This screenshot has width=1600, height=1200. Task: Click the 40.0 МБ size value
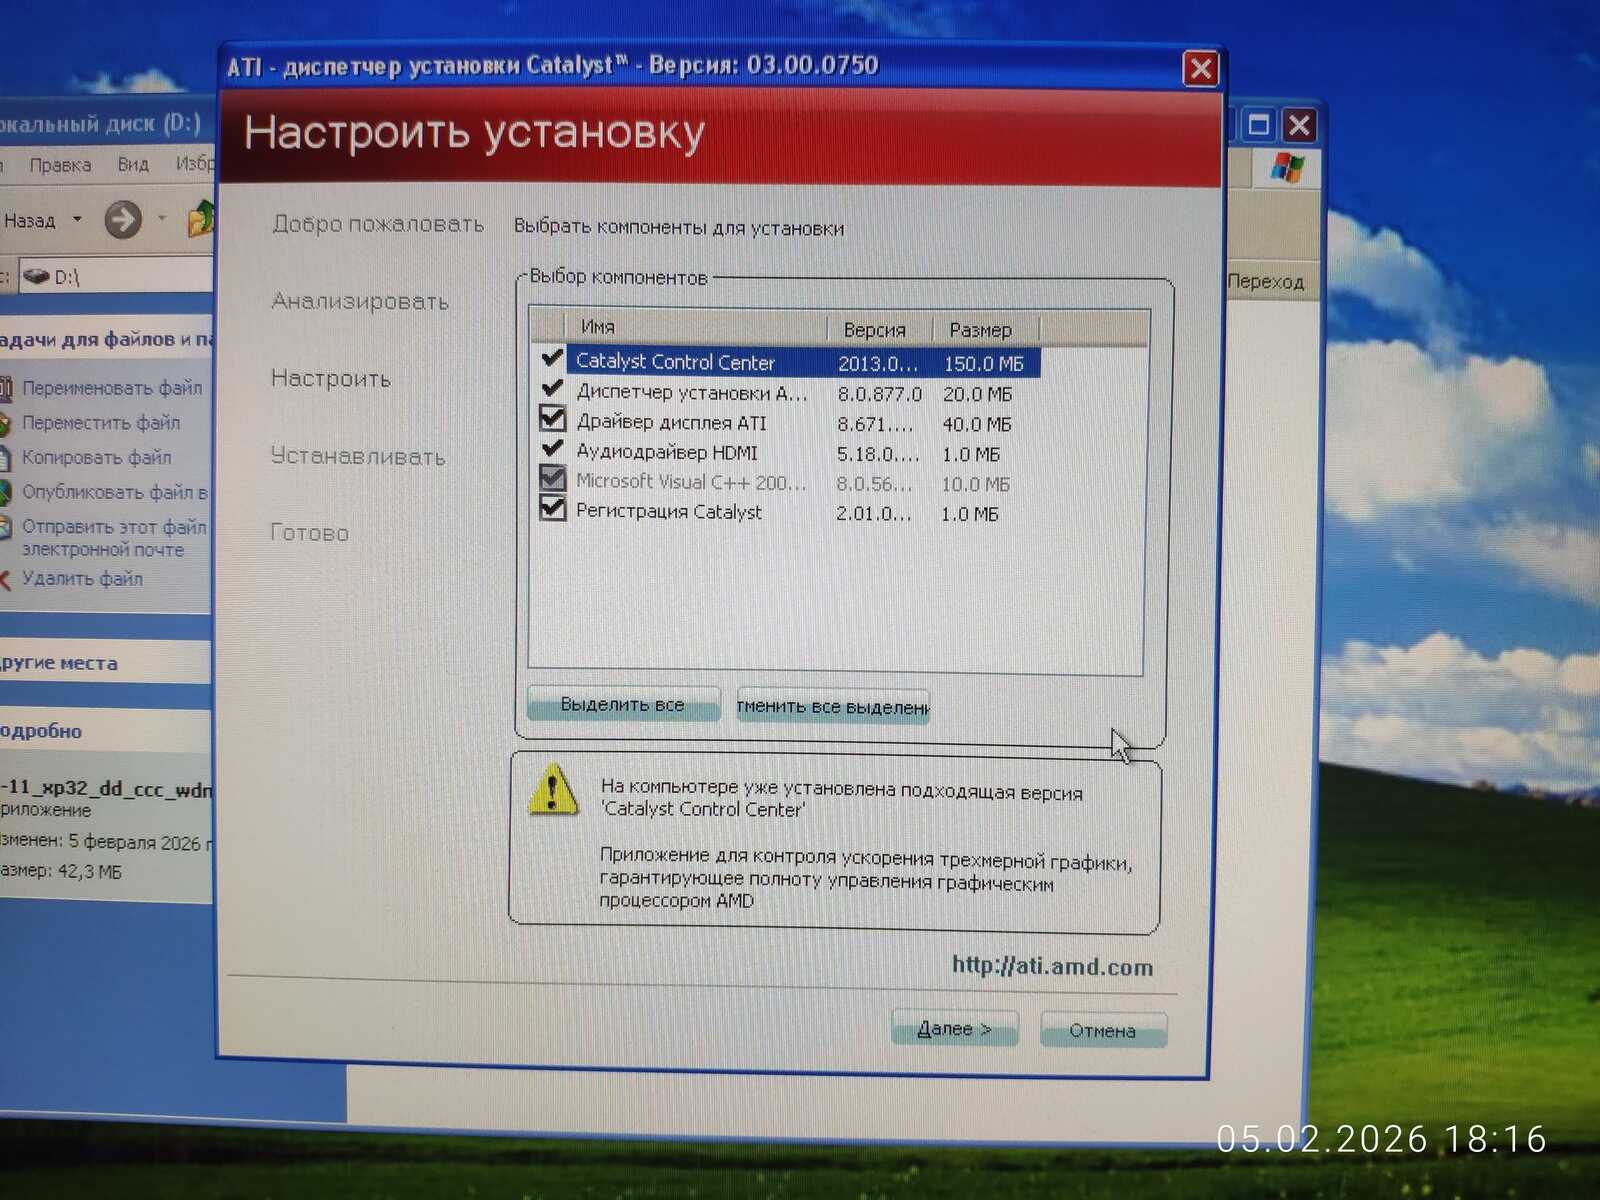[977, 424]
